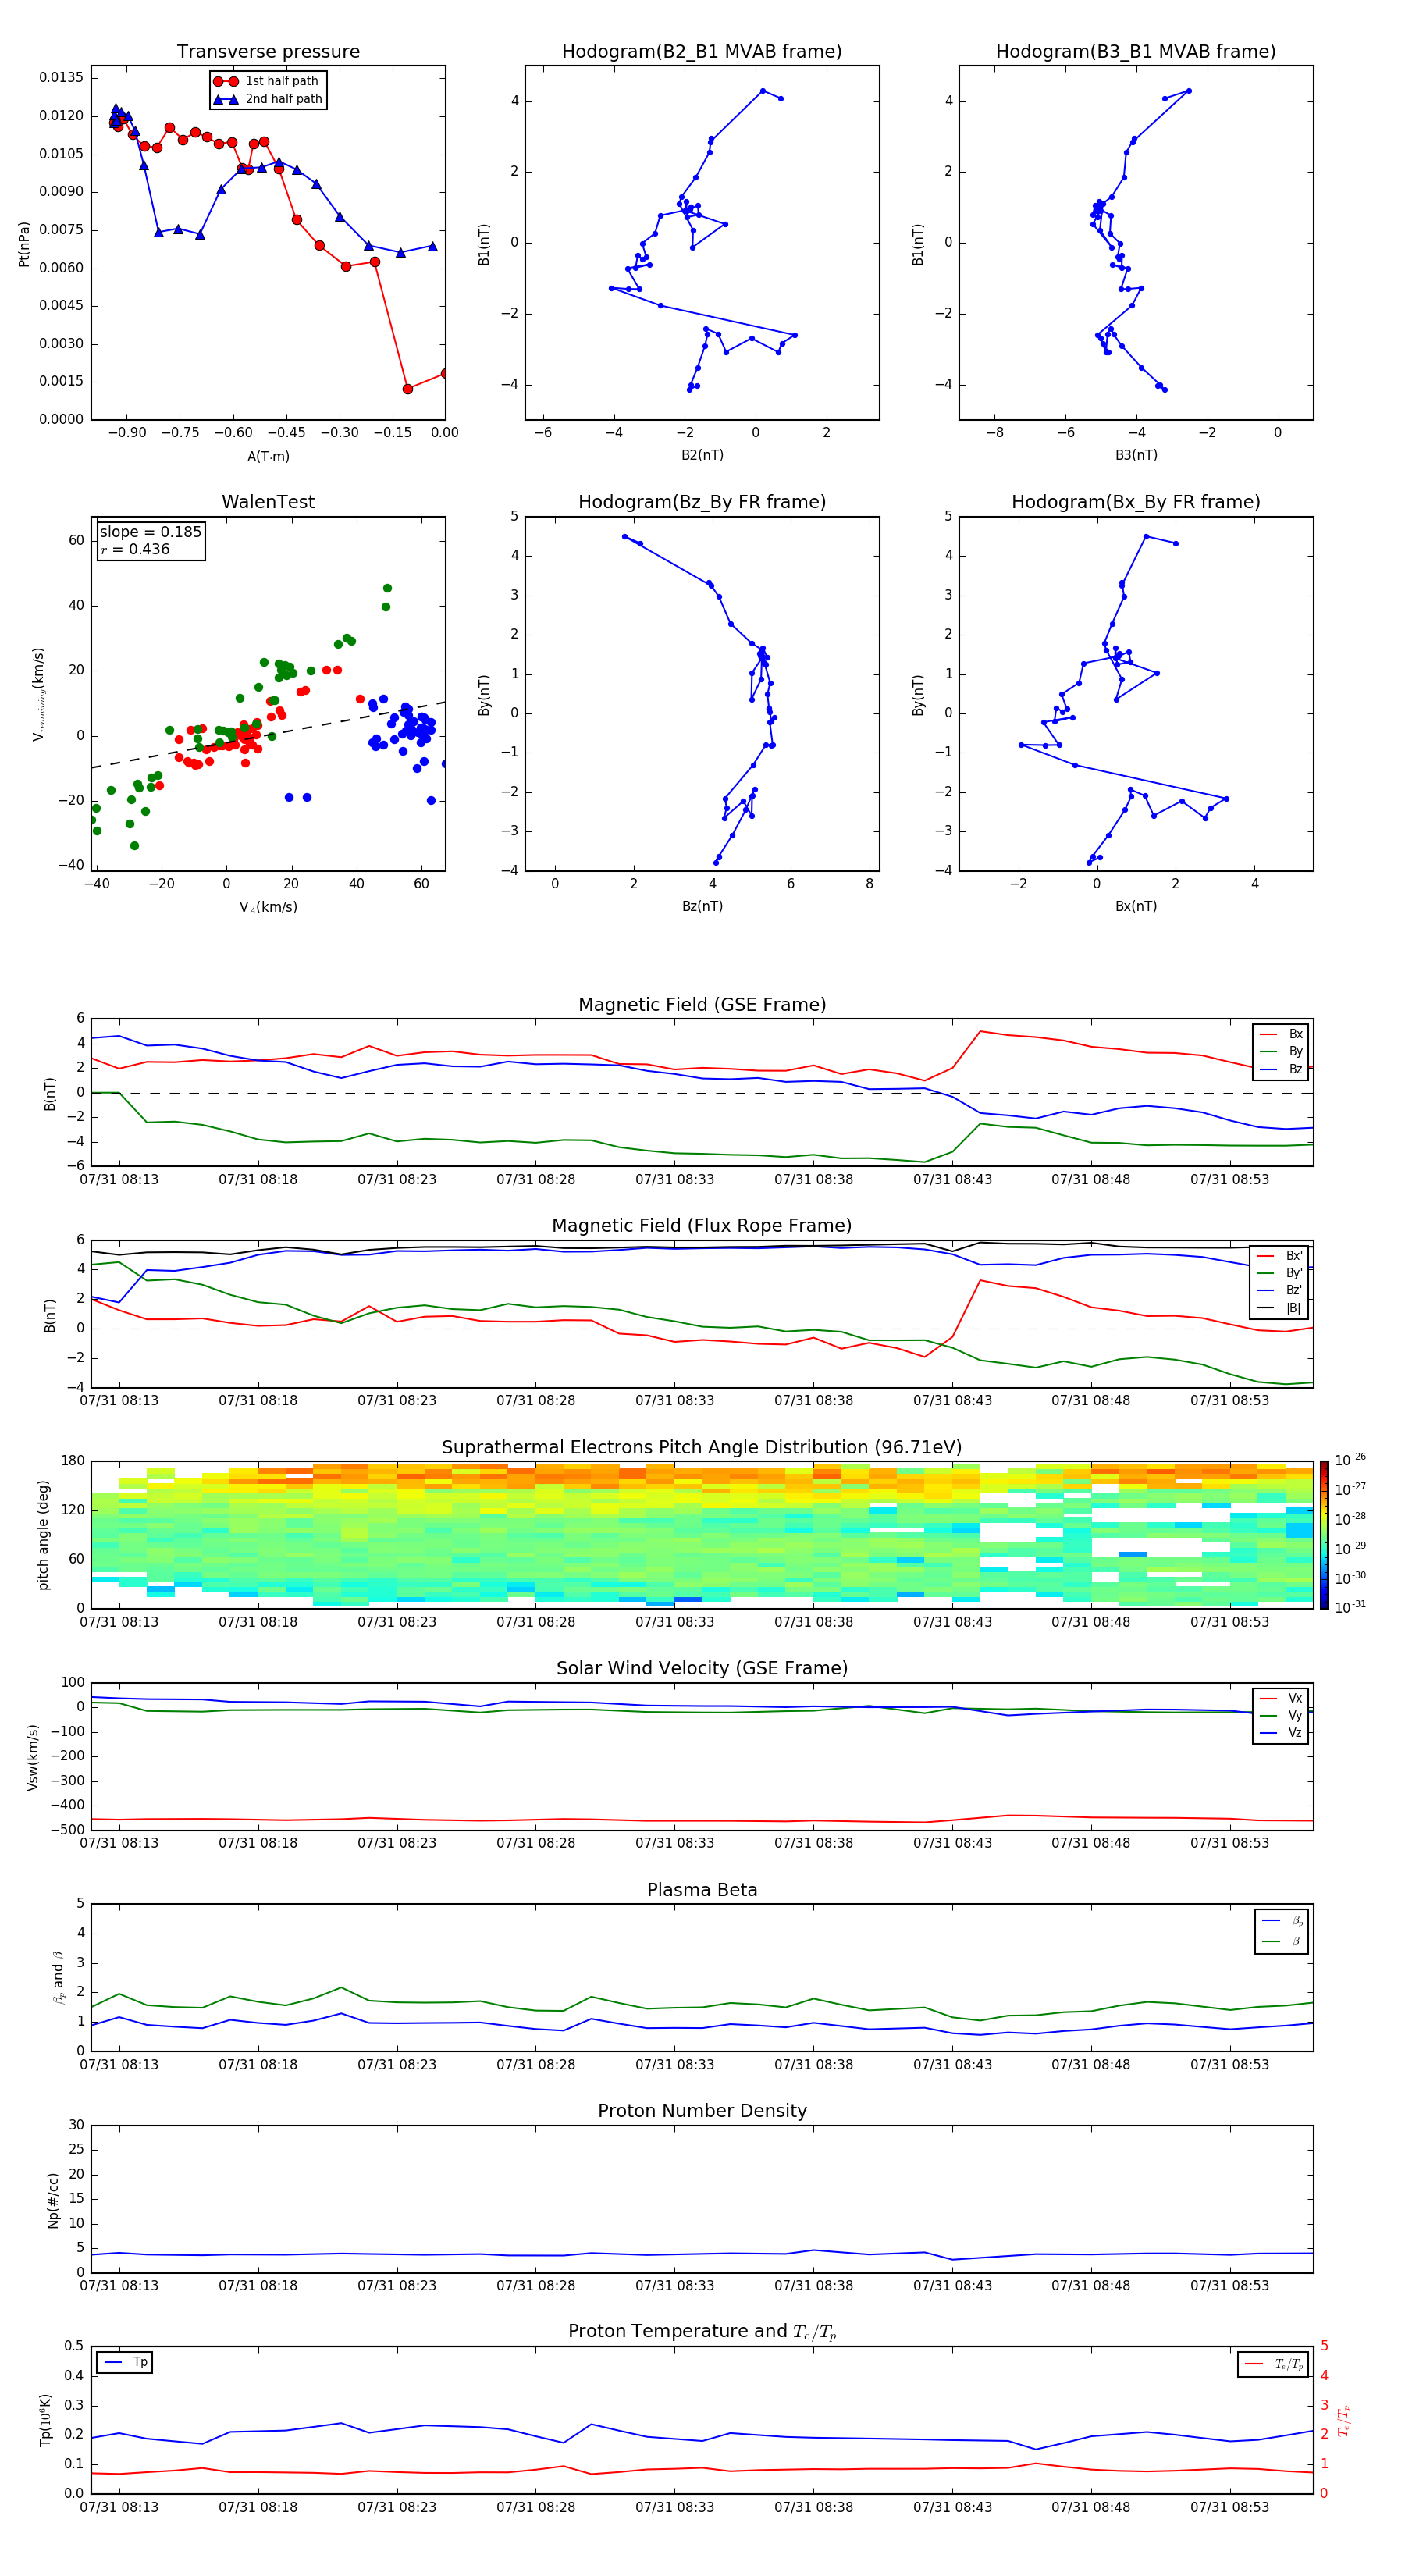Click the "Solar Wind Velocity (GSE Frame)" title
Image resolution: width=1405 pixels, height=2576 pixels.
tap(702, 1669)
